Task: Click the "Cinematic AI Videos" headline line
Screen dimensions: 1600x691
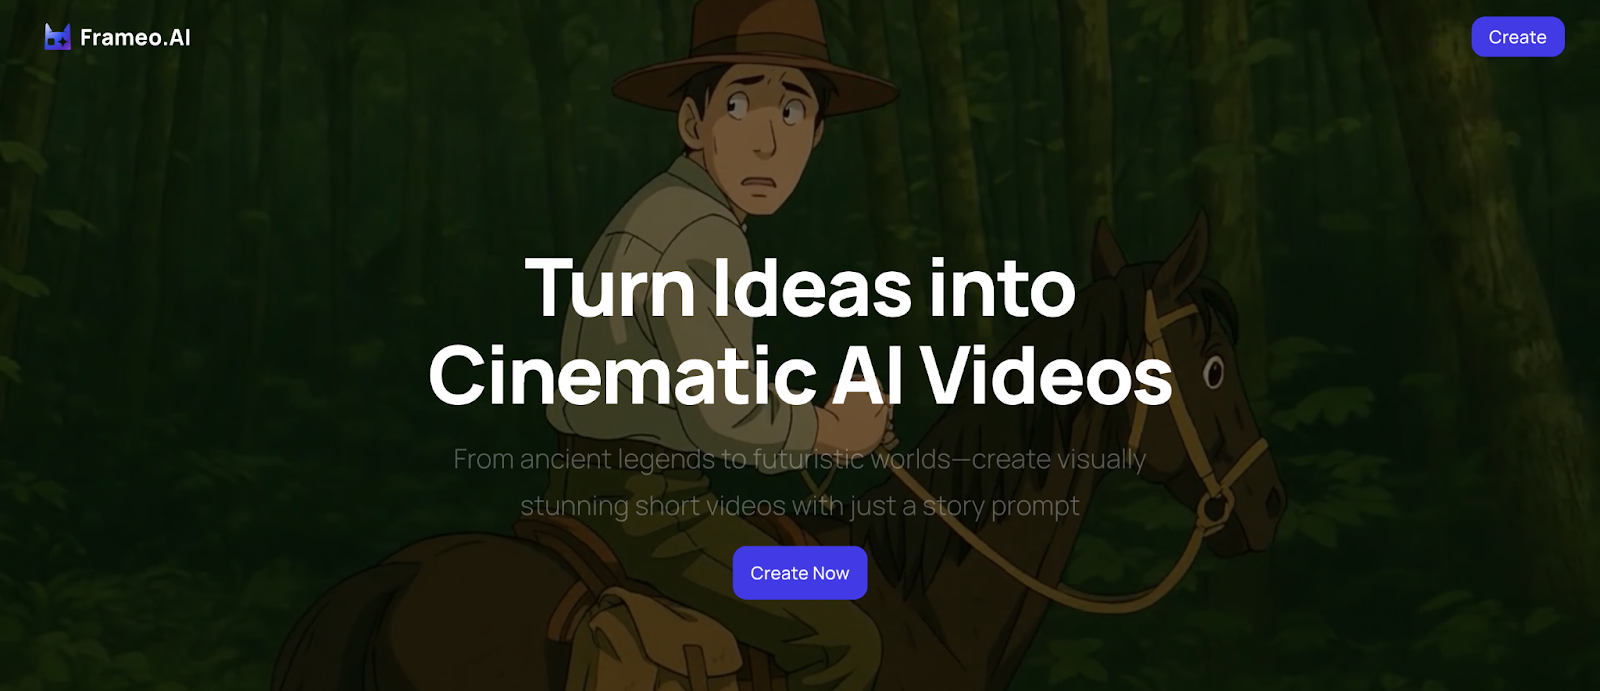Action: click(x=800, y=375)
